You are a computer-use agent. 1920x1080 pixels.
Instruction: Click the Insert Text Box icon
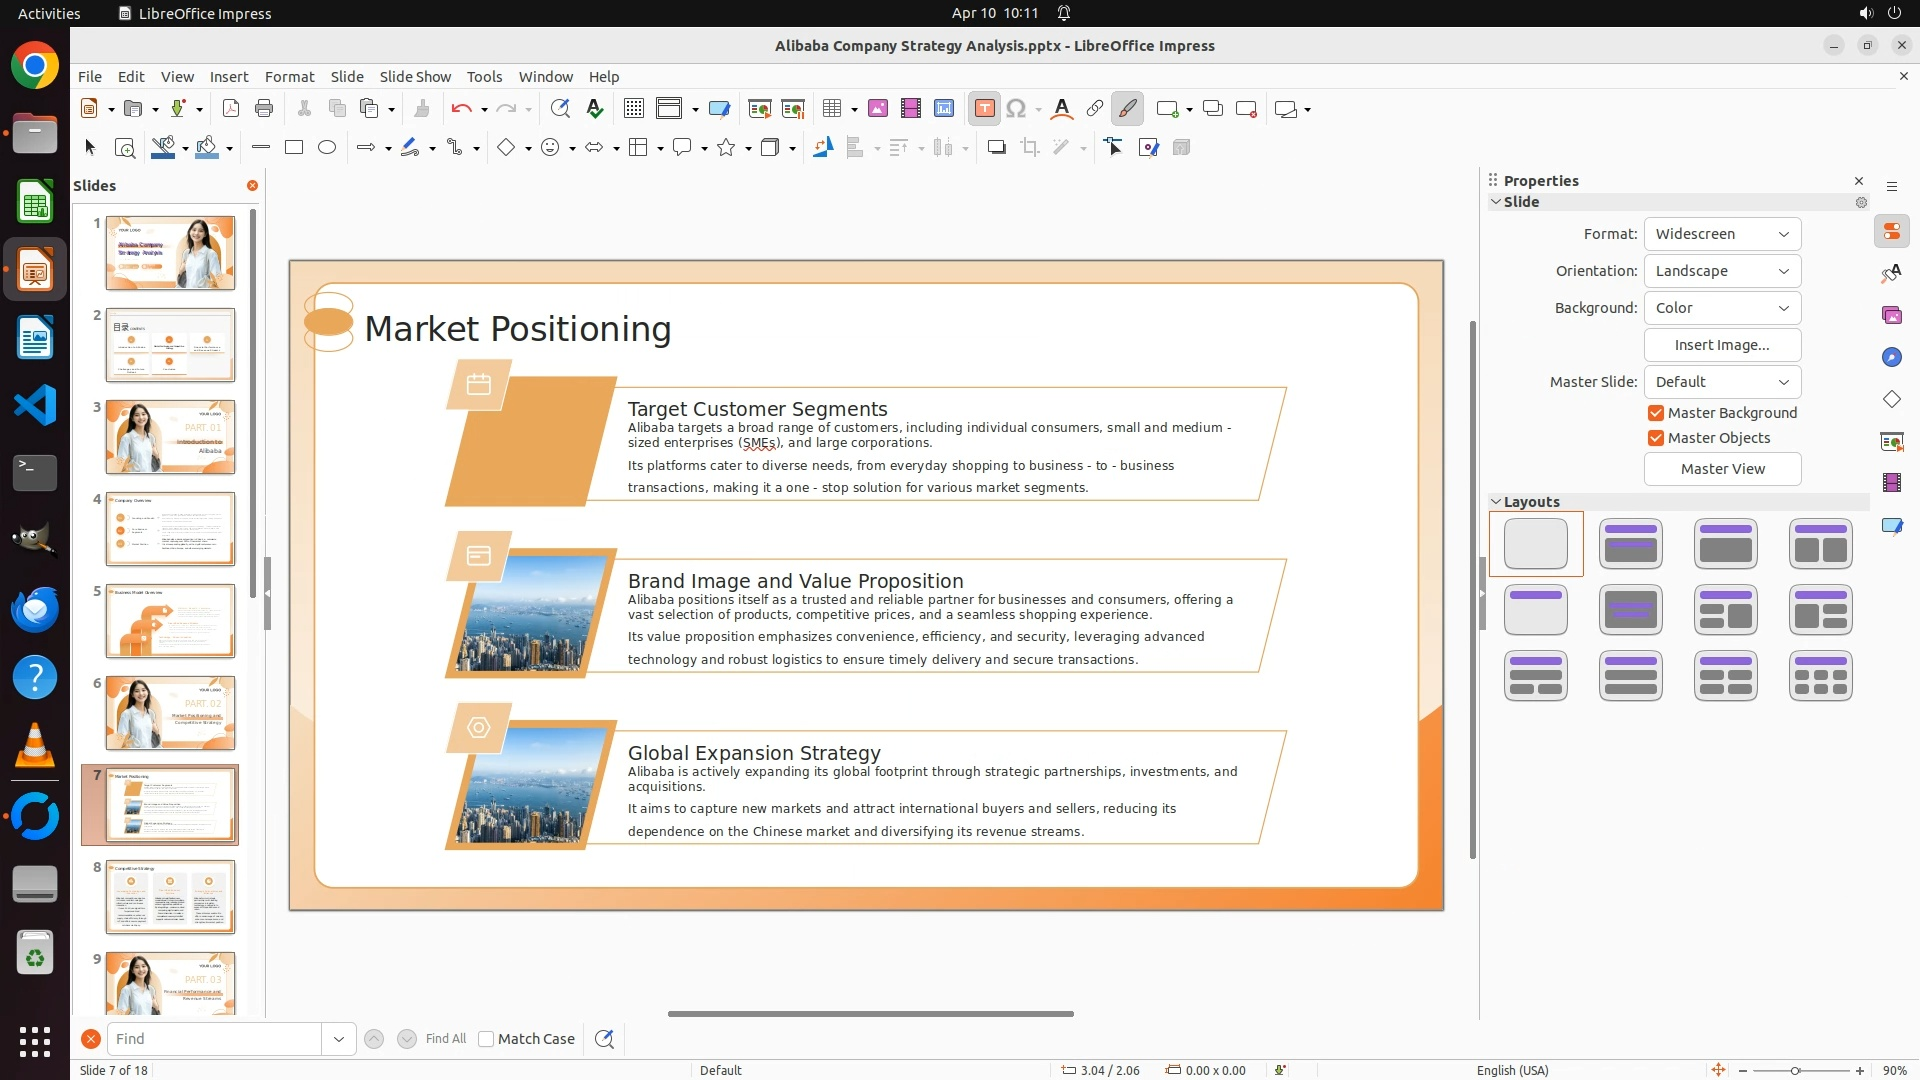(x=984, y=109)
